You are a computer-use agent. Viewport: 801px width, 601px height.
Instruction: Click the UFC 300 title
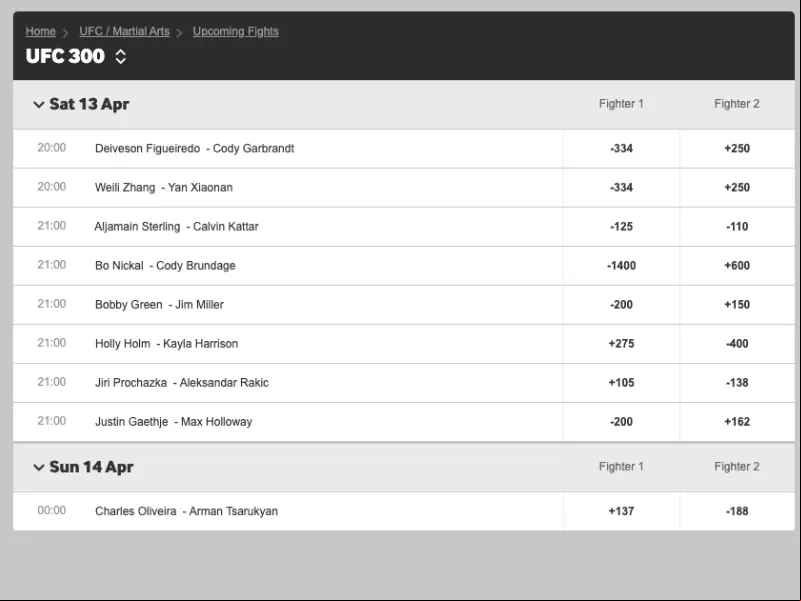pos(65,56)
